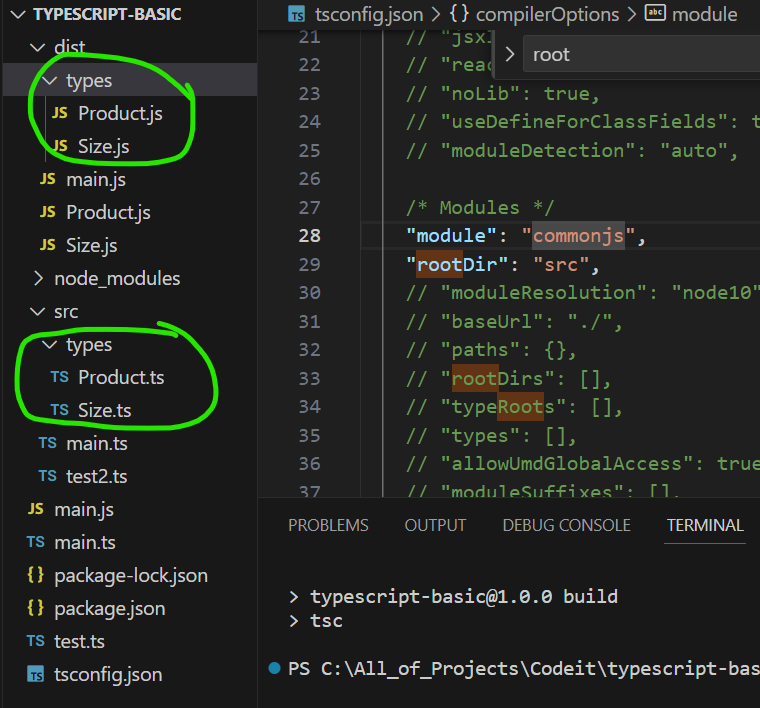Open package.json file

[x=110, y=608]
